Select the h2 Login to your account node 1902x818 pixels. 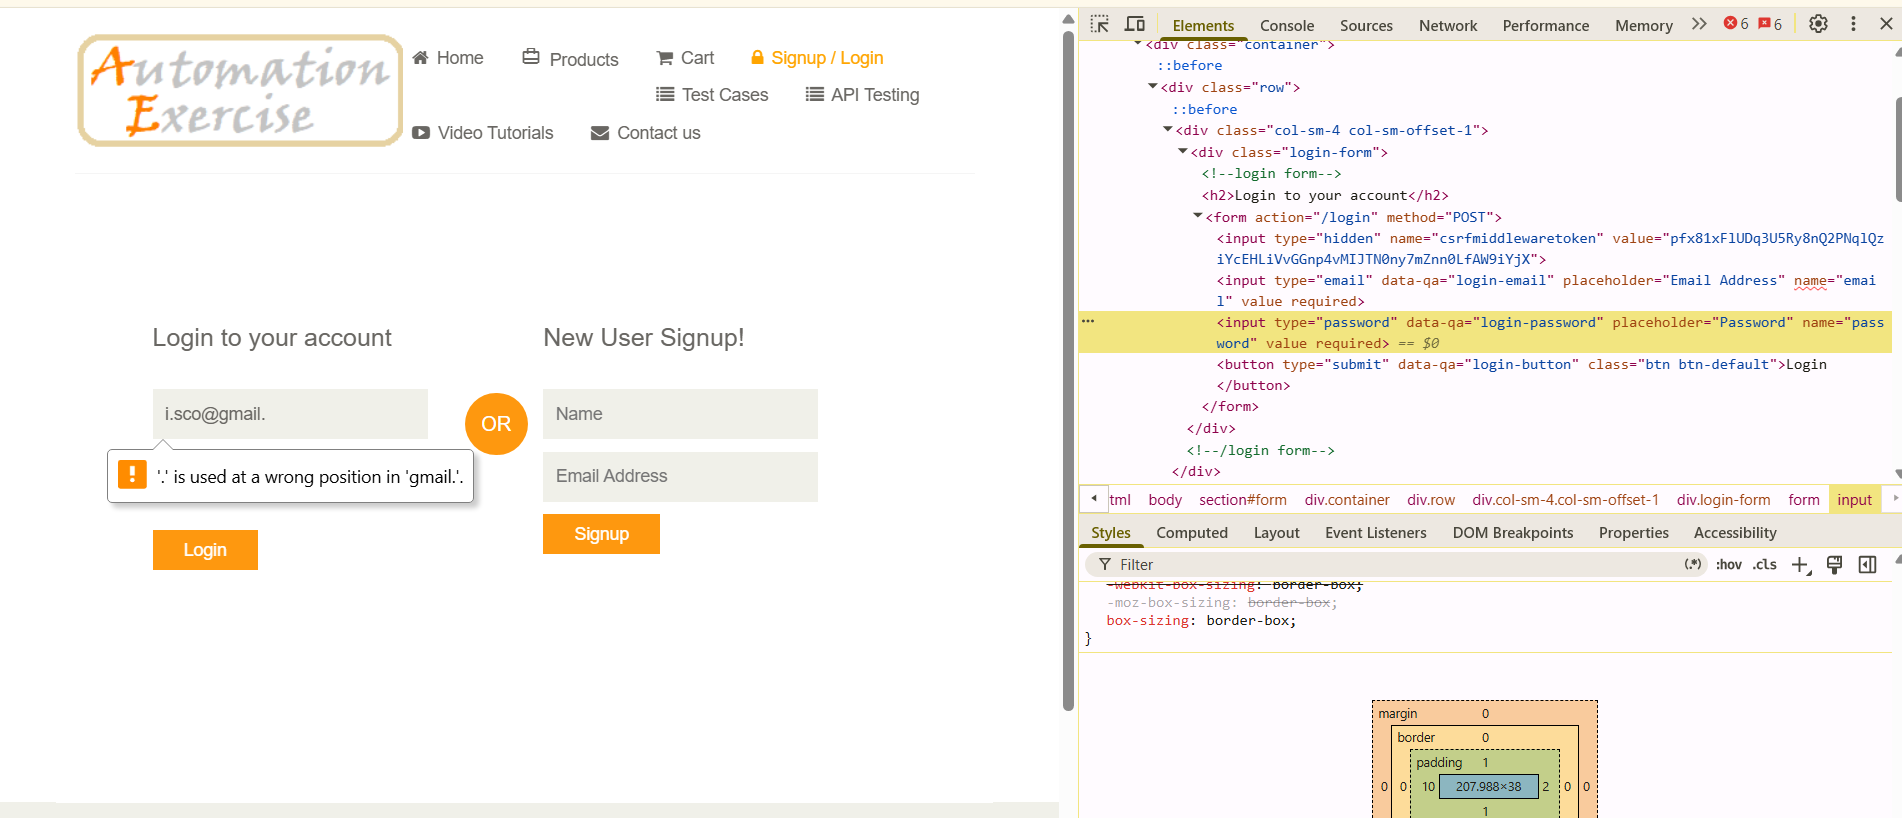tap(1325, 195)
